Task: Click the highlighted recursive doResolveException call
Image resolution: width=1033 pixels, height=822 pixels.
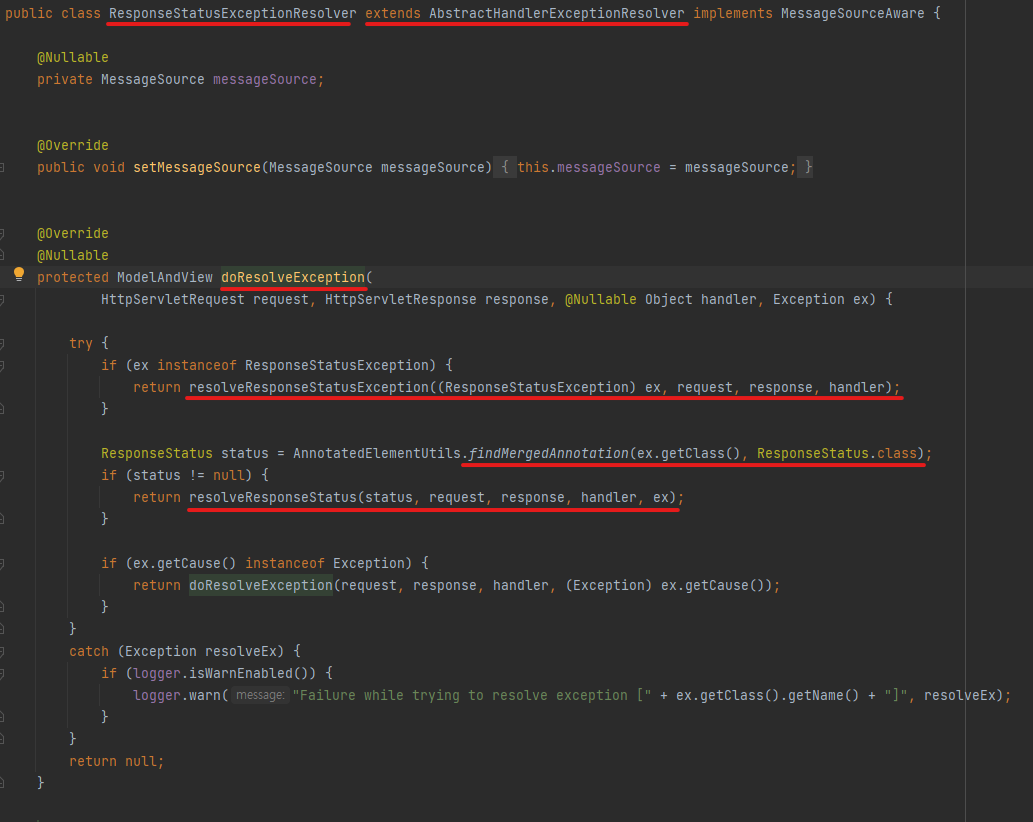Action: (261, 586)
